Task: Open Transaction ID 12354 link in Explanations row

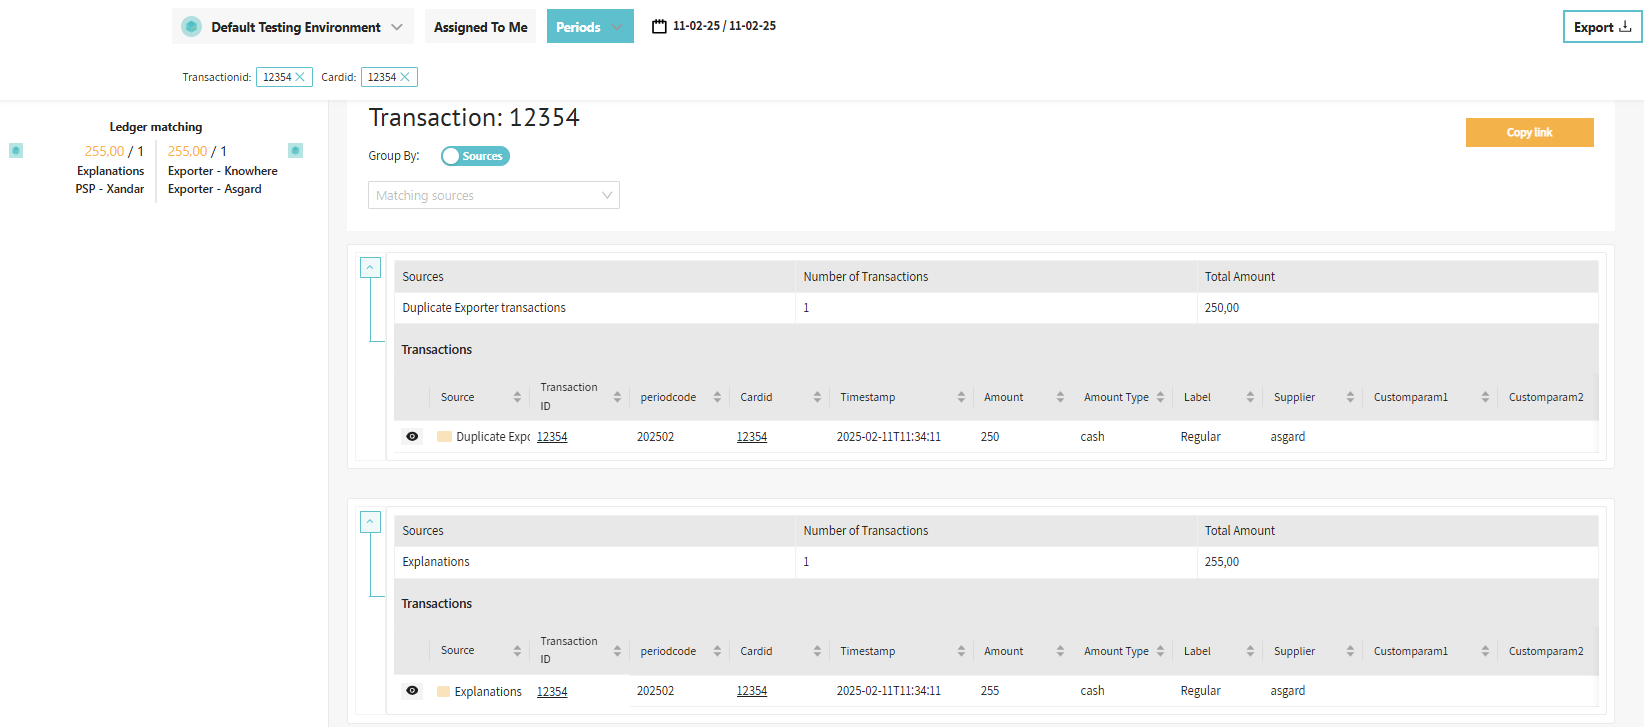Action: (x=552, y=692)
